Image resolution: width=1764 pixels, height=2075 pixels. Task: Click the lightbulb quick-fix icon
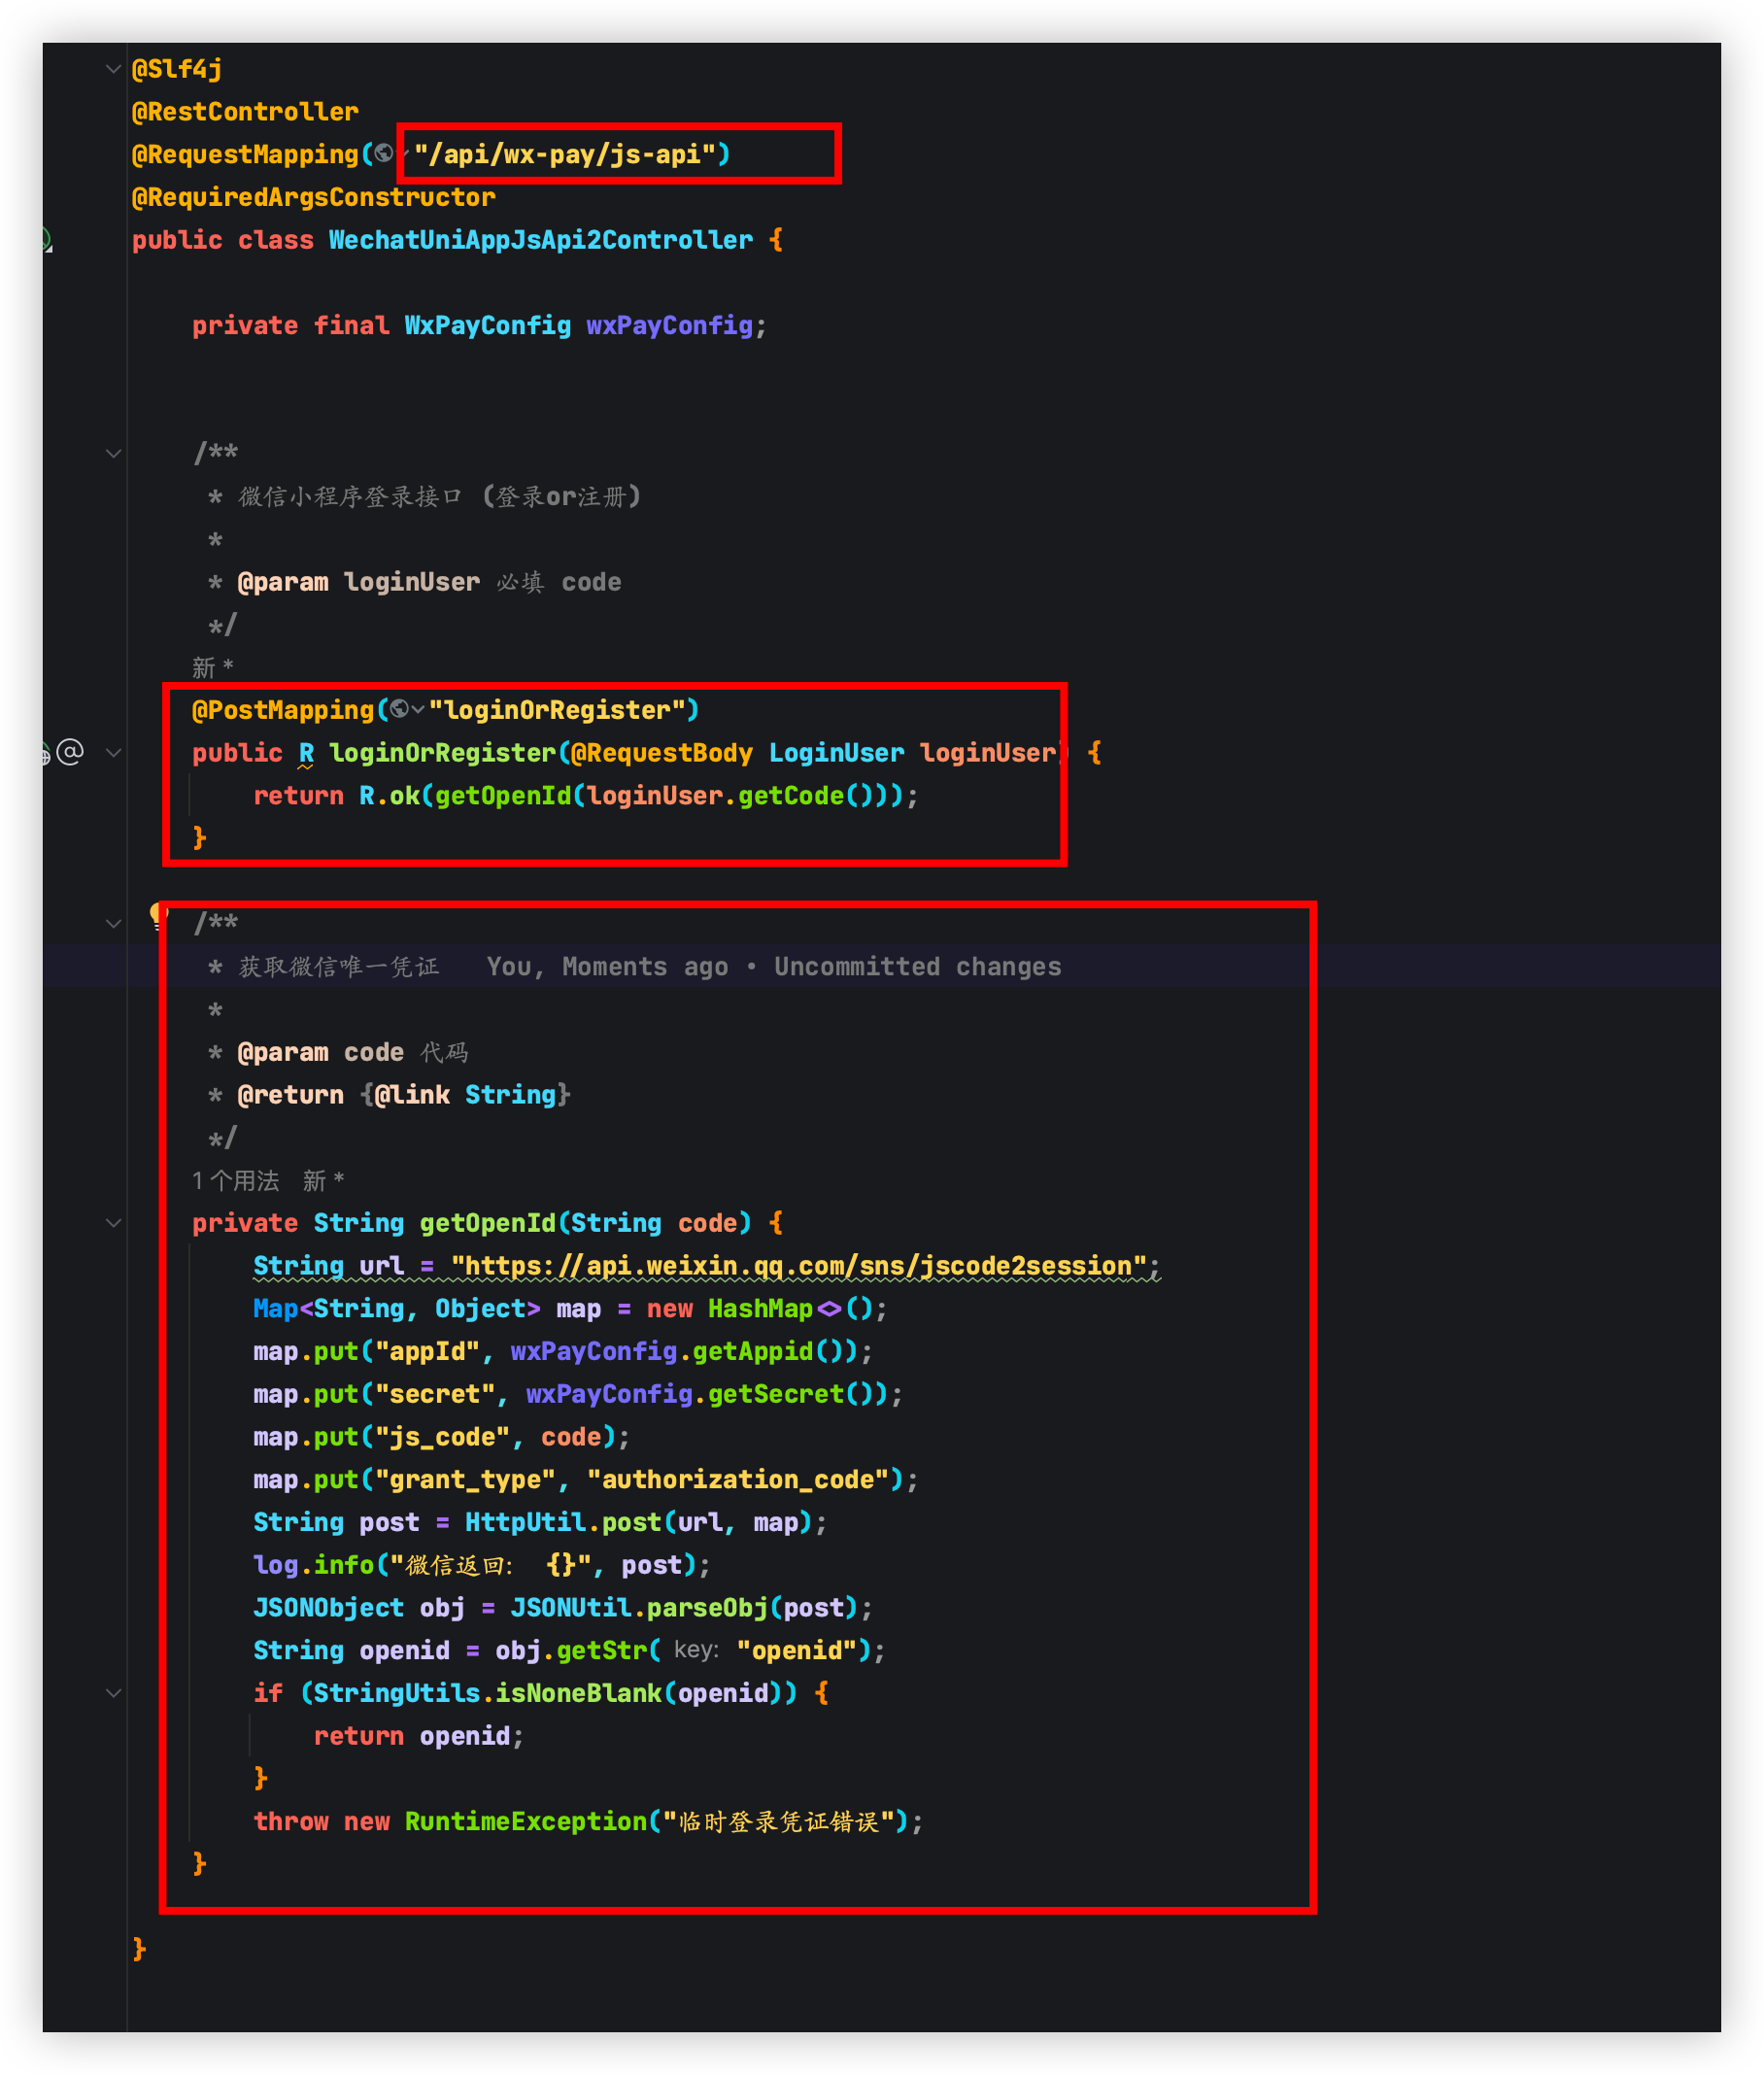pos(157,914)
